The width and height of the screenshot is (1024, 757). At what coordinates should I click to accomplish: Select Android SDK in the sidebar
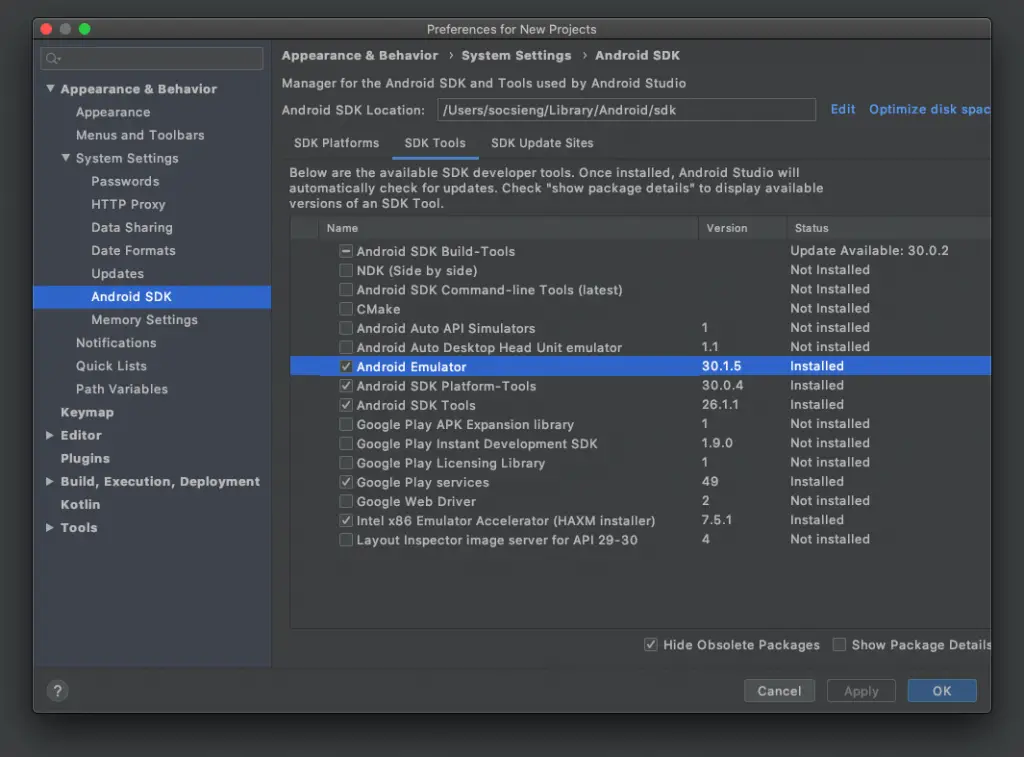[x=152, y=297]
